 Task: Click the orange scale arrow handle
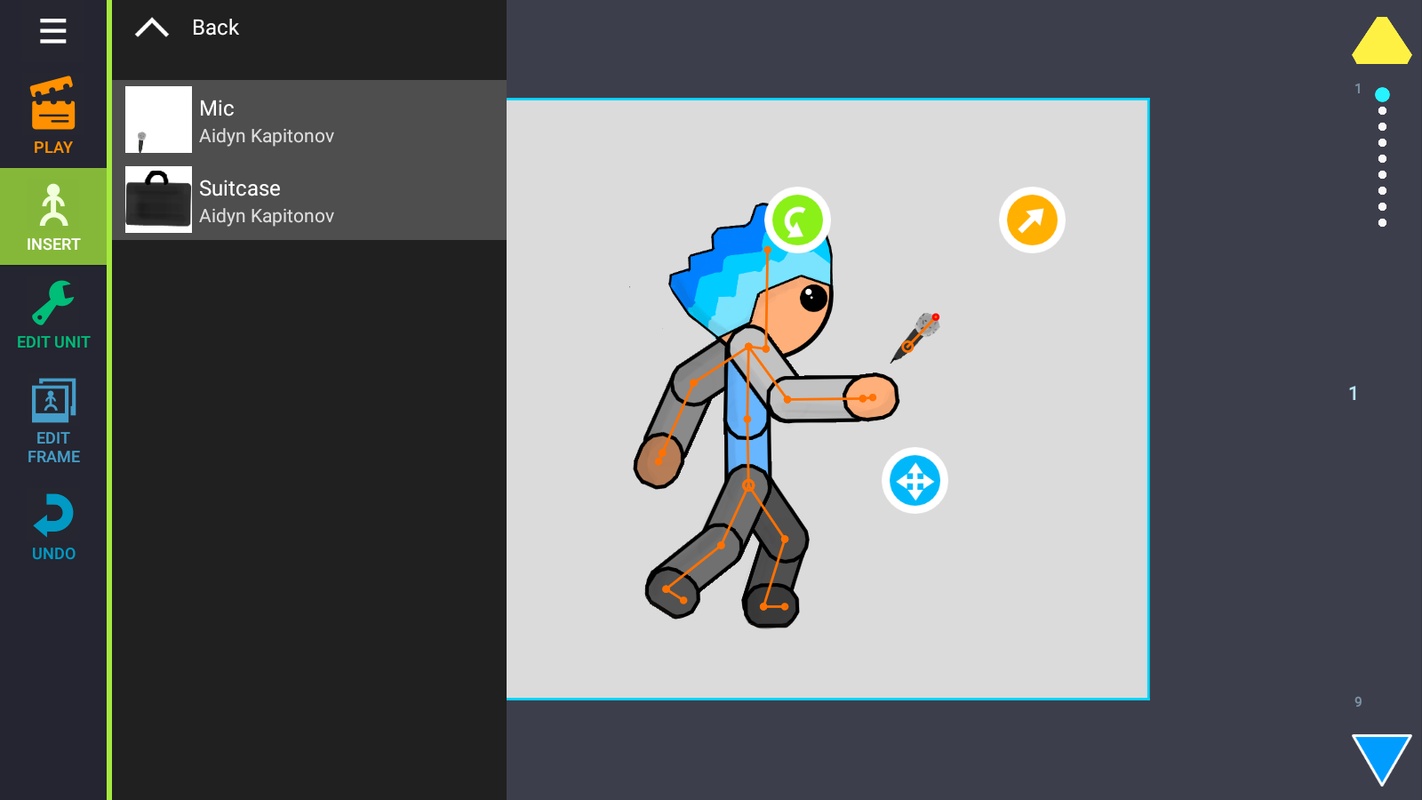click(x=1031, y=220)
